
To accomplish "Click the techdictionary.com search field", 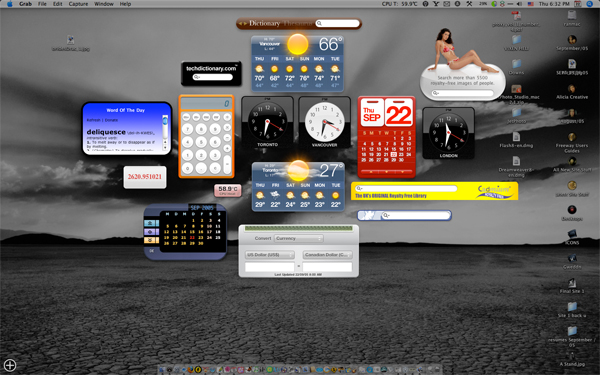I will coord(213,77).
